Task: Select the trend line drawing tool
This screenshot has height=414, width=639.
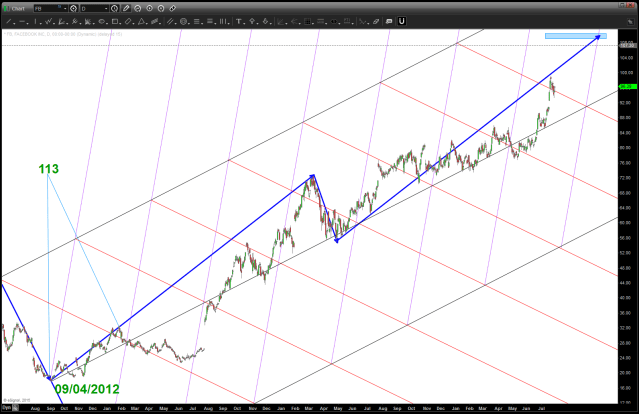Action: pyautogui.click(x=8, y=21)
